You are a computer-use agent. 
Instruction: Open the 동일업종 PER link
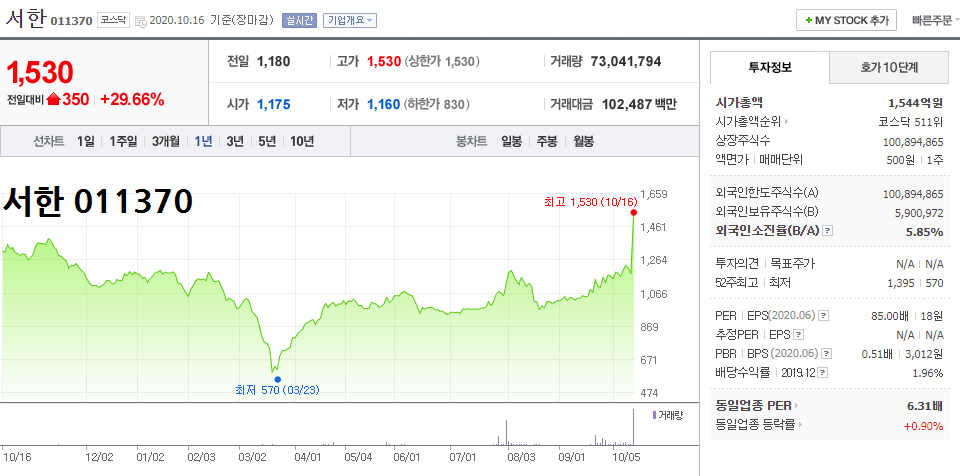tap(753, 406)
